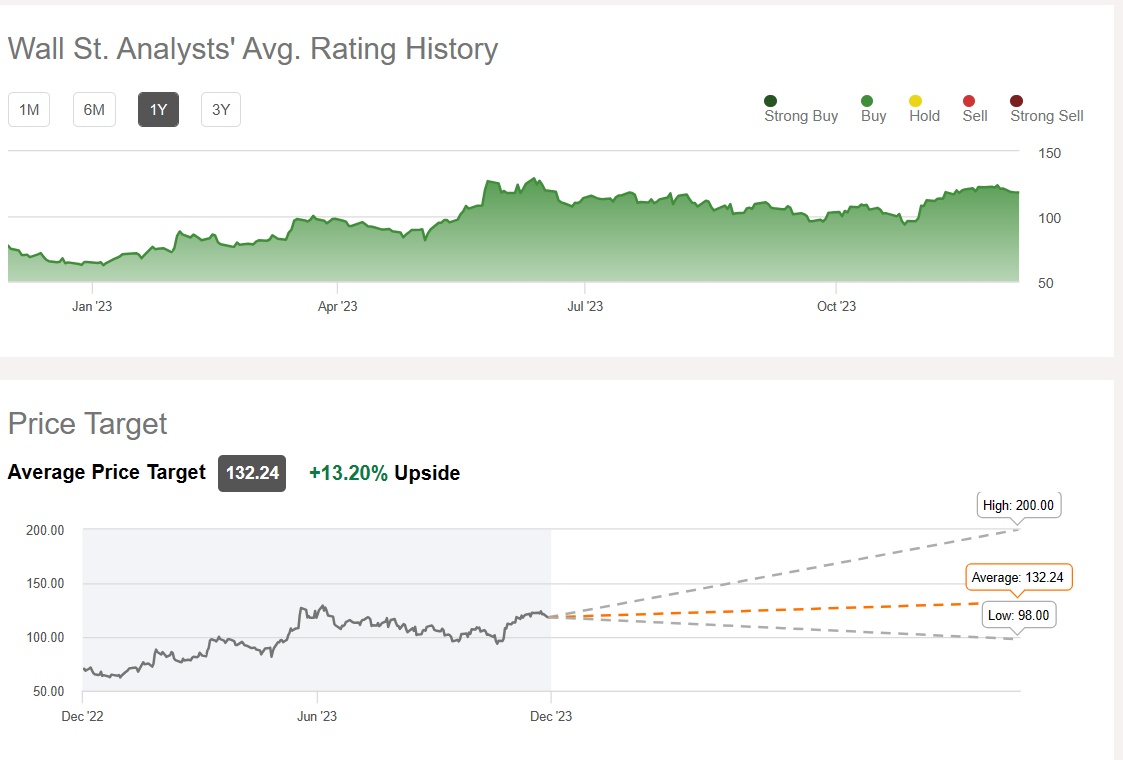Click the Jul '23 axis marker
The width and height of the screenshot is (1123, 760).
click(585, 306)
